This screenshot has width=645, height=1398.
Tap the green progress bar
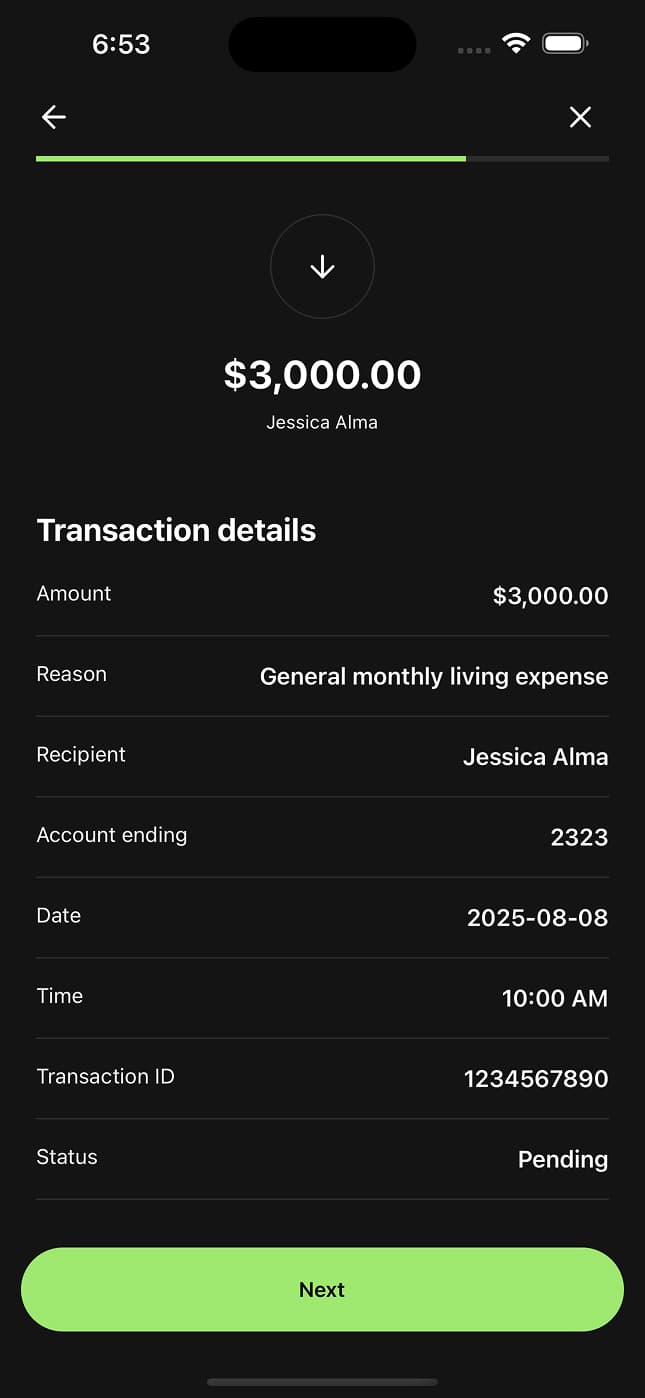point(251,158)
